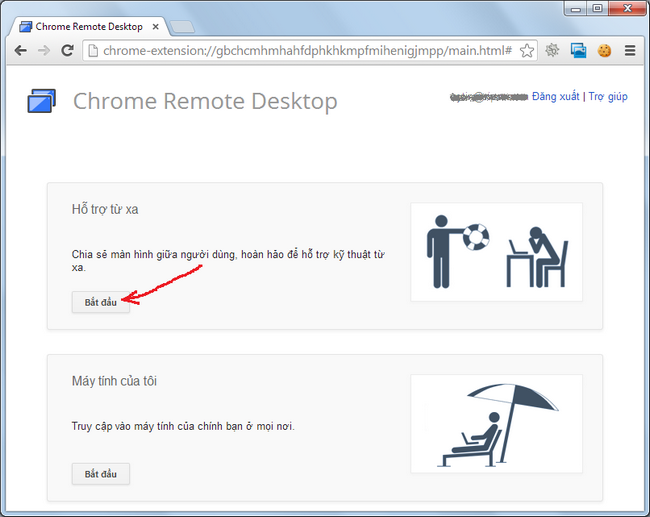650x517 pixels.
Task: Click the beach umbrella illustration
Action: click(496, 424)
